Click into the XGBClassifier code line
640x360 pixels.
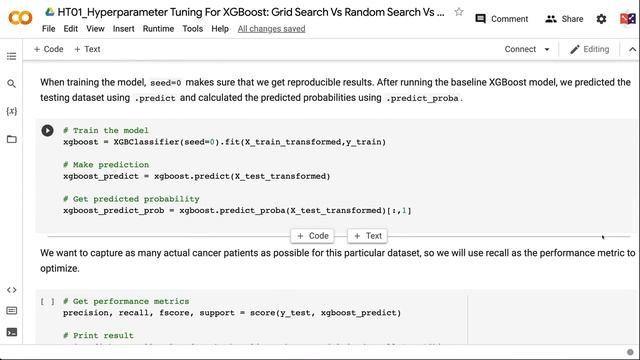pos(224,142)
